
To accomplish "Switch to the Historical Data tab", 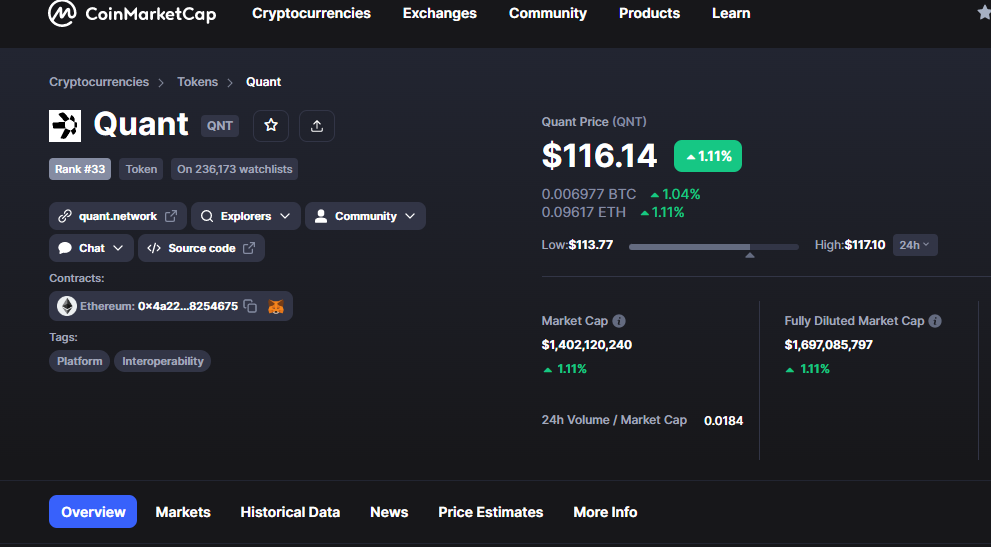I will [x=290, y=512].
